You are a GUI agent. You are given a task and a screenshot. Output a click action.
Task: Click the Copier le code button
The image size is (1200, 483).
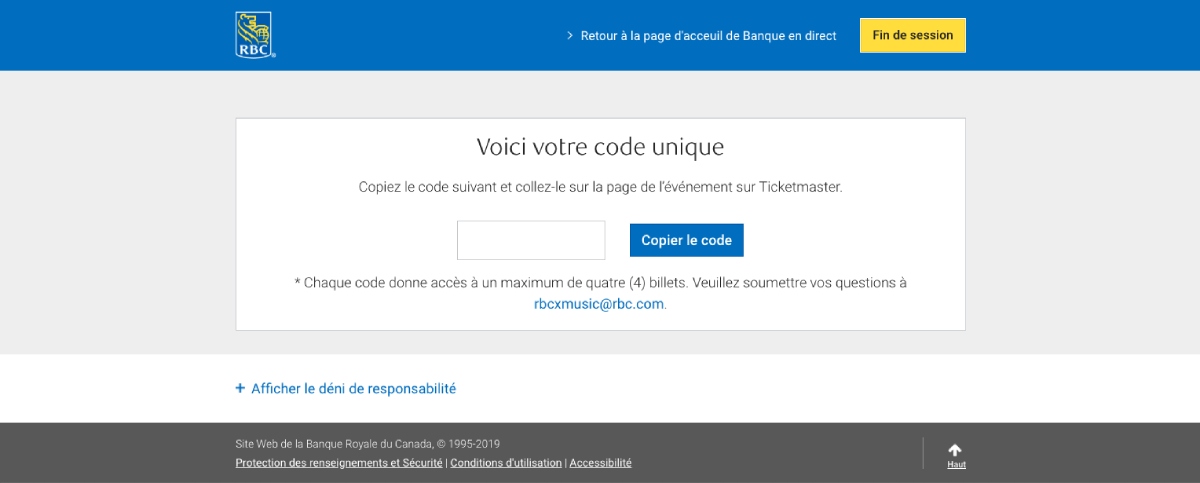pyautogui.click(x=687, y=240)
